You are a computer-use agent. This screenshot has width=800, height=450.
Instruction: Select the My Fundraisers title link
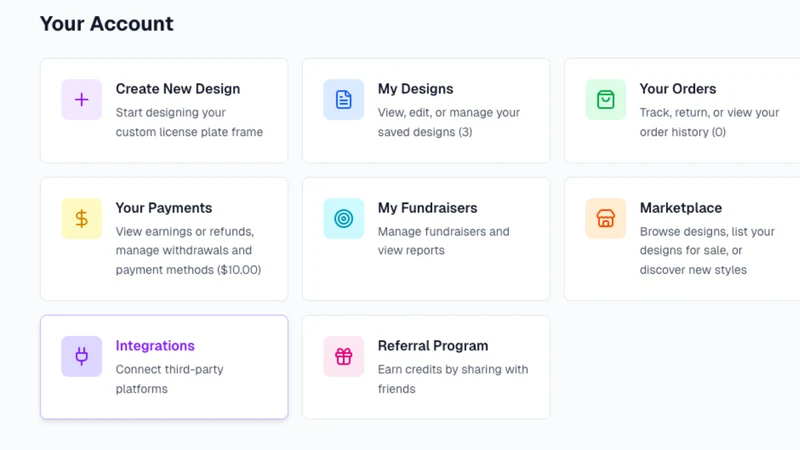pyautogui.click(x=428, y=208)
